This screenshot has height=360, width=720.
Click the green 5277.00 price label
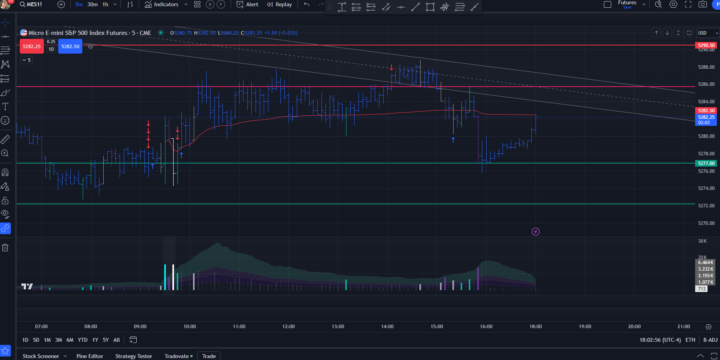point(706,163)
